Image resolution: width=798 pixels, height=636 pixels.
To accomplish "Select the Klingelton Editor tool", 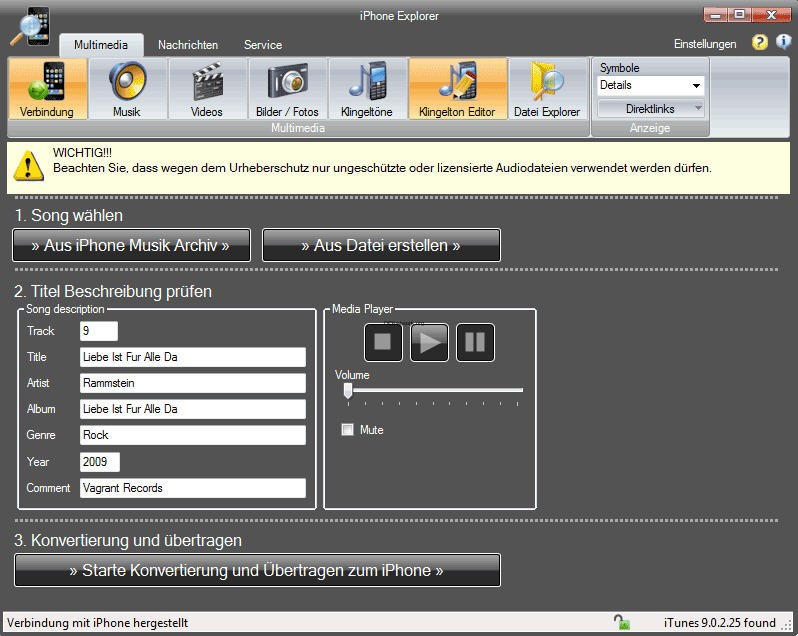I will pos(457,89).
